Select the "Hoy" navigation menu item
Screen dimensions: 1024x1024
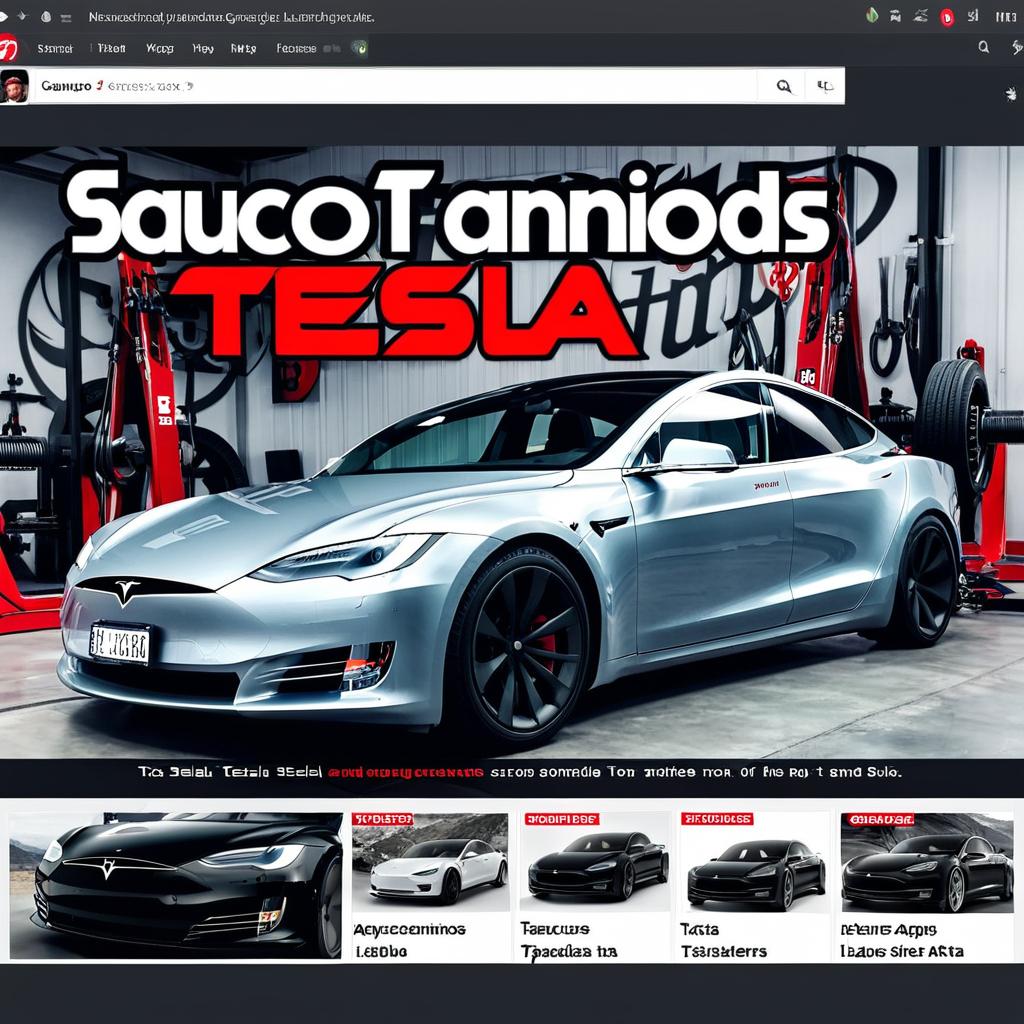[x=203, y=48]
